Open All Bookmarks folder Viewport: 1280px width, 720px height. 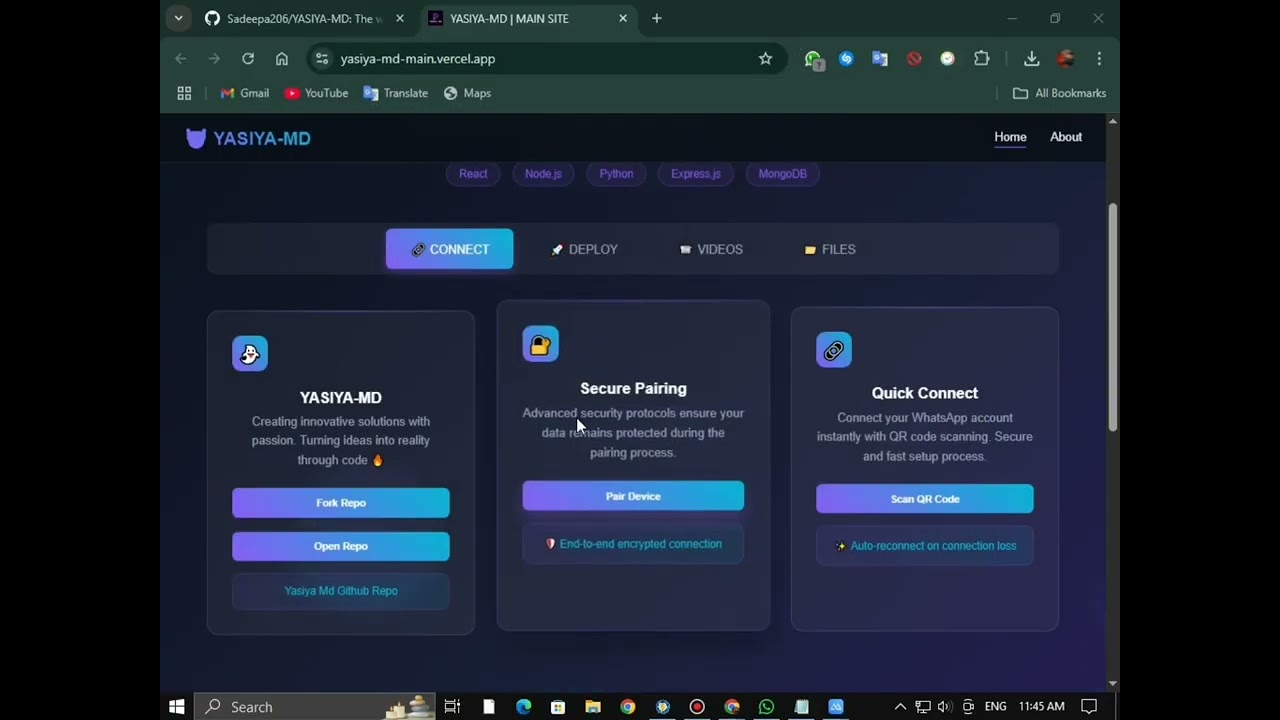pyautogui.click(x=1059, y=93)
